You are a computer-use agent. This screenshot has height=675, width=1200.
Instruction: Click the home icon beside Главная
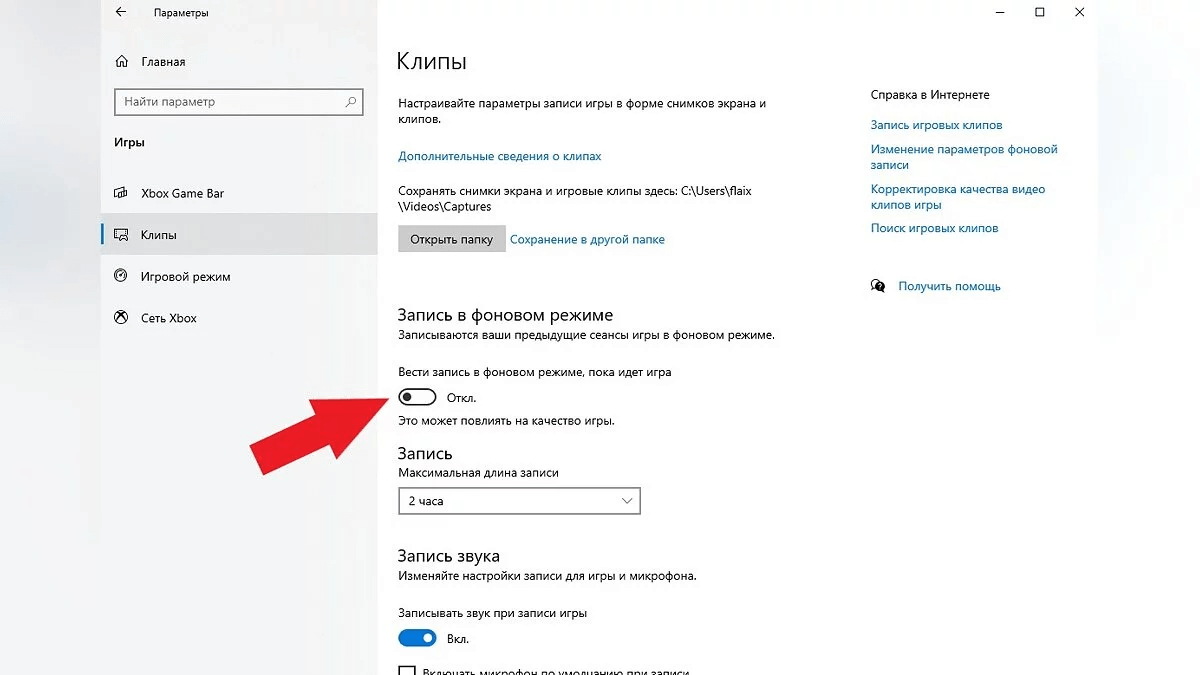click(121, 61)
